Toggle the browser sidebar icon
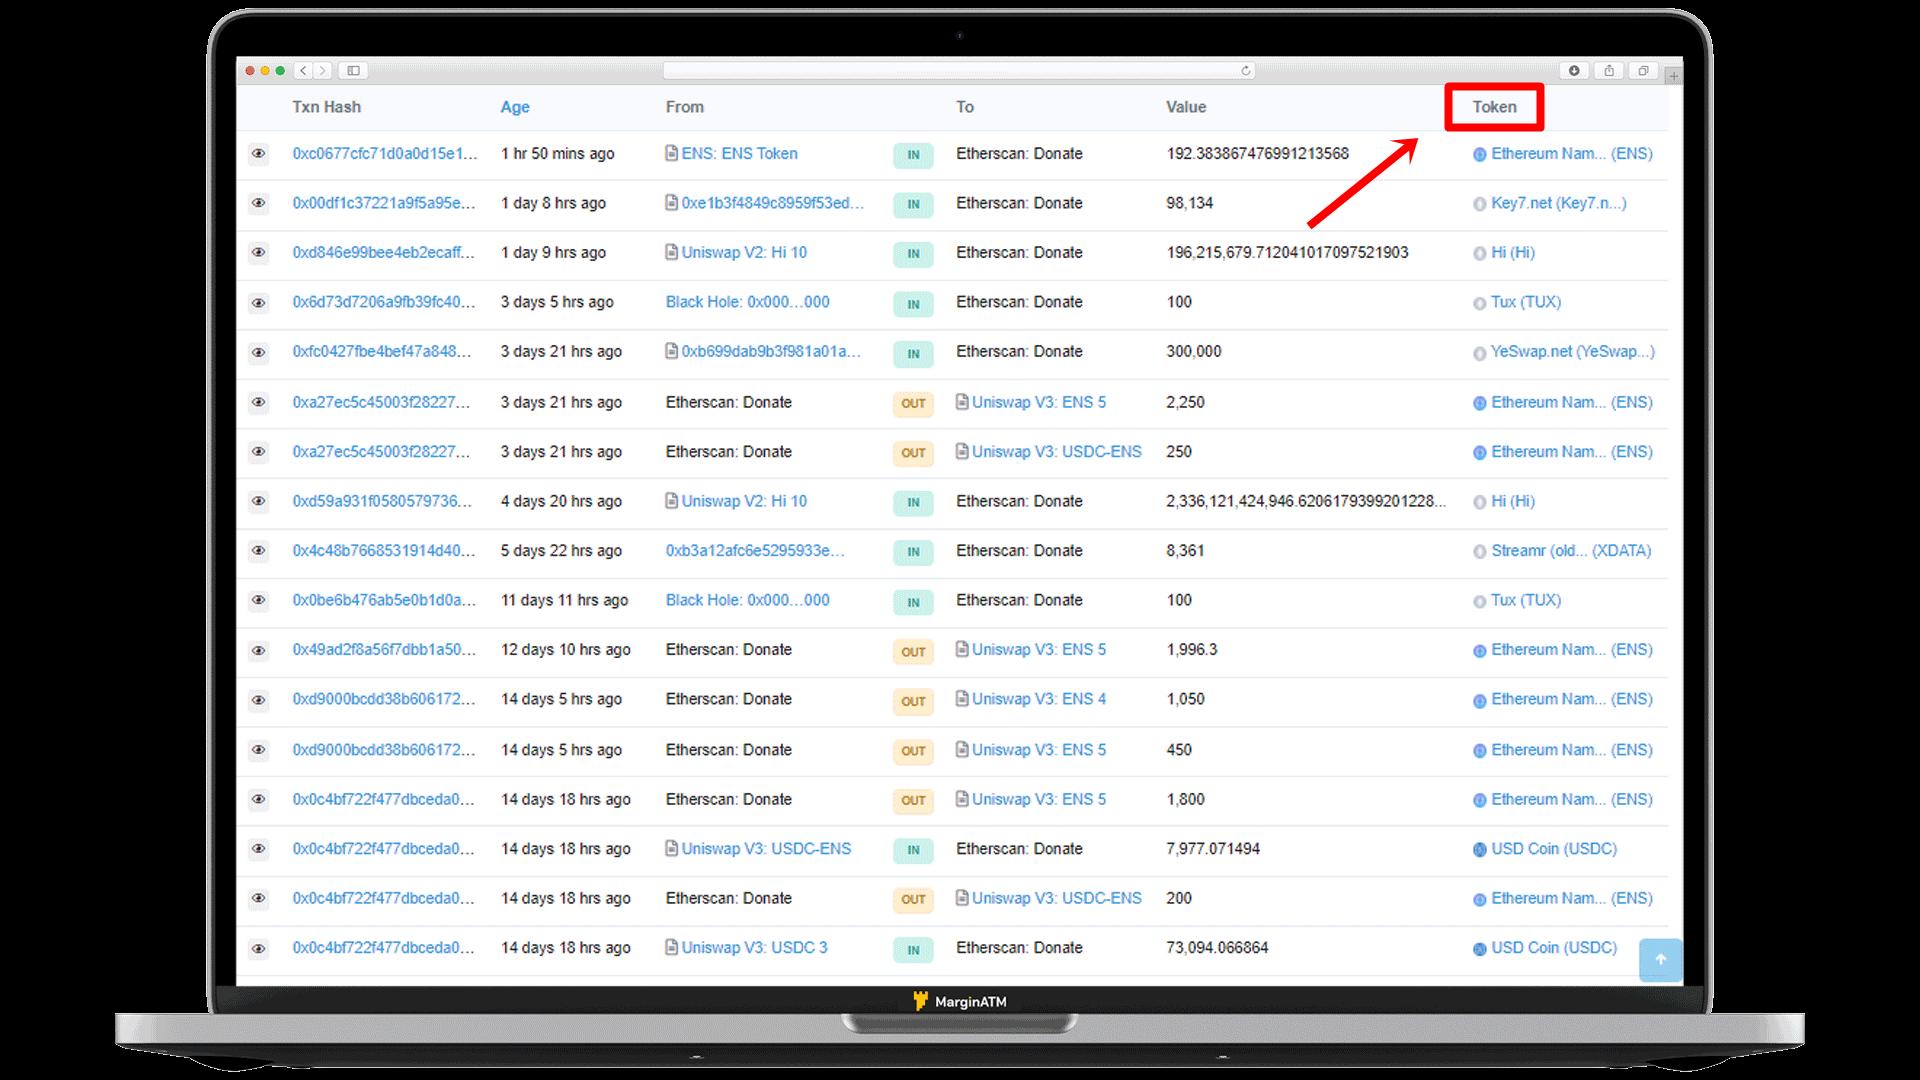The height and width of the screenshot is (1080, 1920). (353, 70)
